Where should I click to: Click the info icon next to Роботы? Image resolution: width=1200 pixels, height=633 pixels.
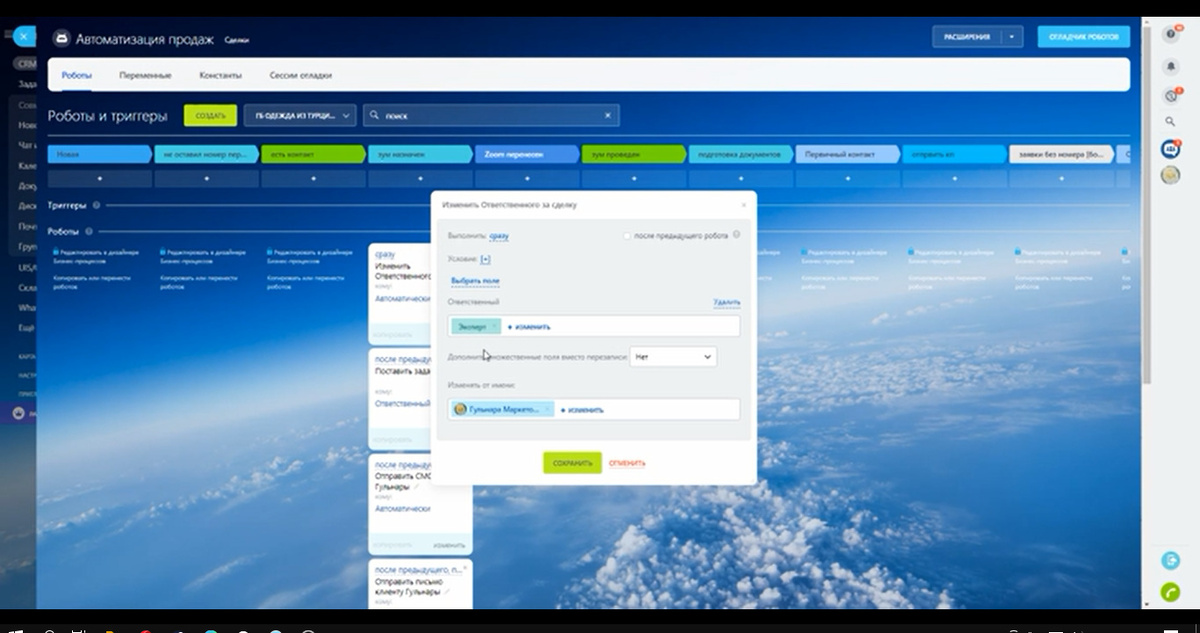pos(88,231)
